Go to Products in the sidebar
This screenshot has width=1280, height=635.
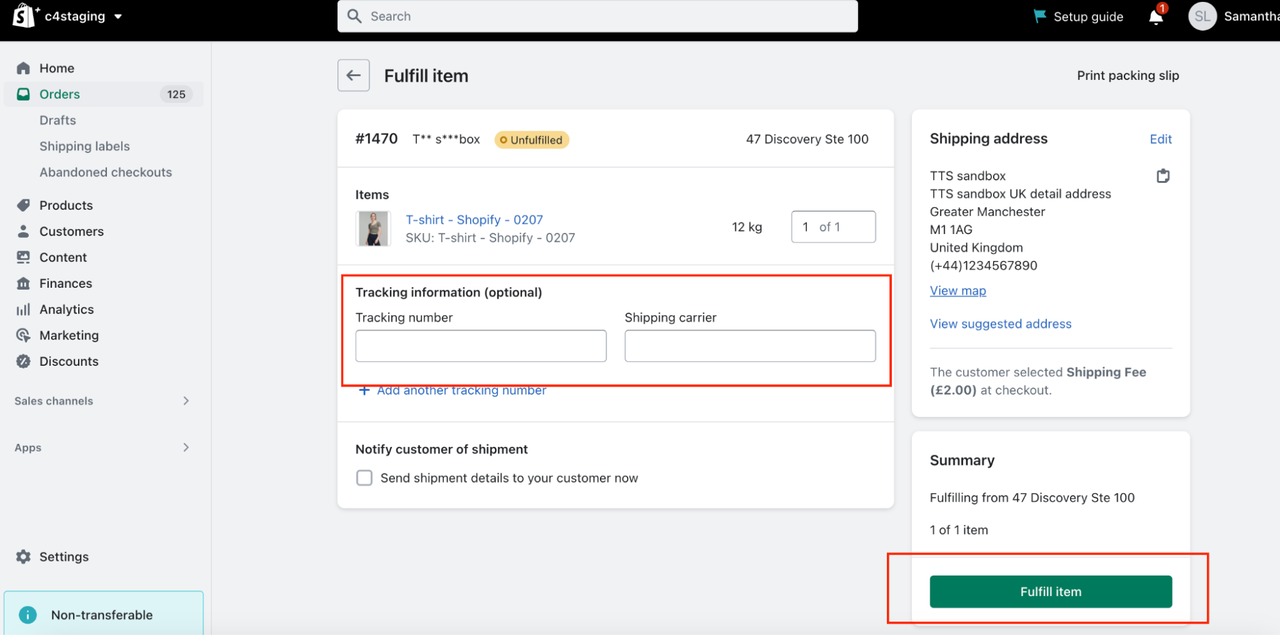66,205
